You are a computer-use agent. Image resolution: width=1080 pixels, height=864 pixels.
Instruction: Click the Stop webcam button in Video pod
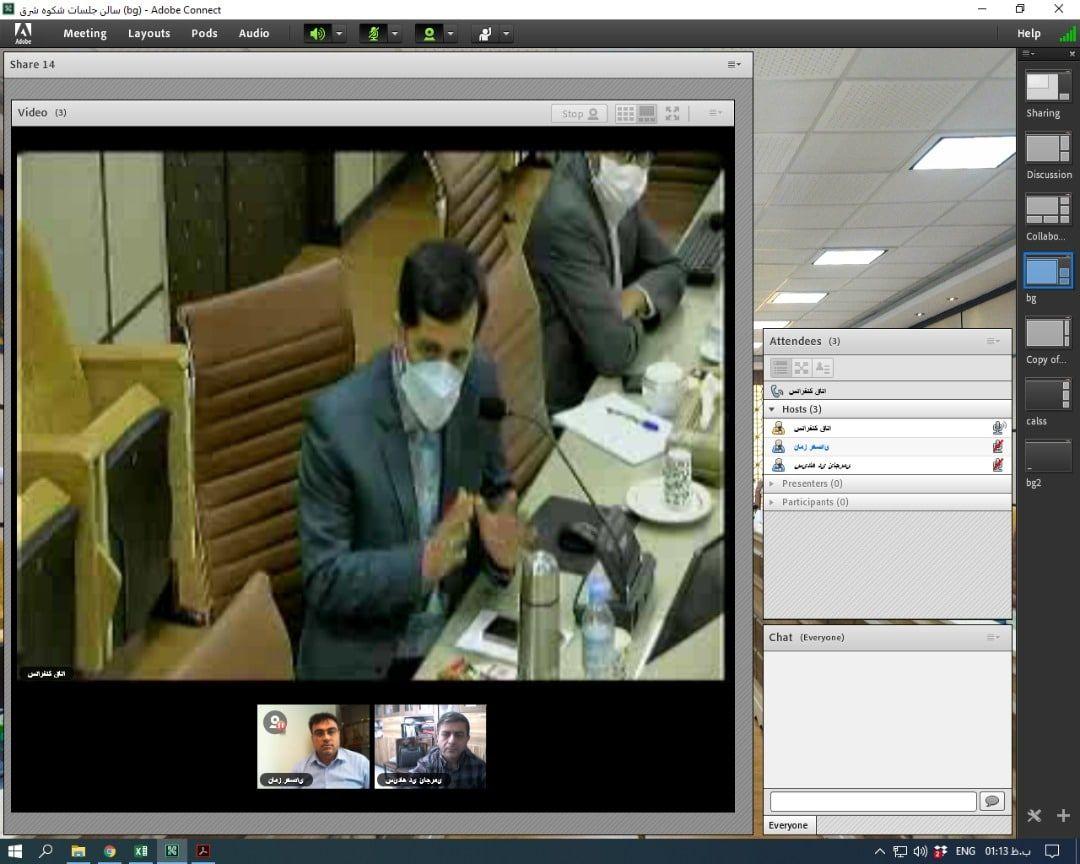pyautogui.click(x=579, y=114)
